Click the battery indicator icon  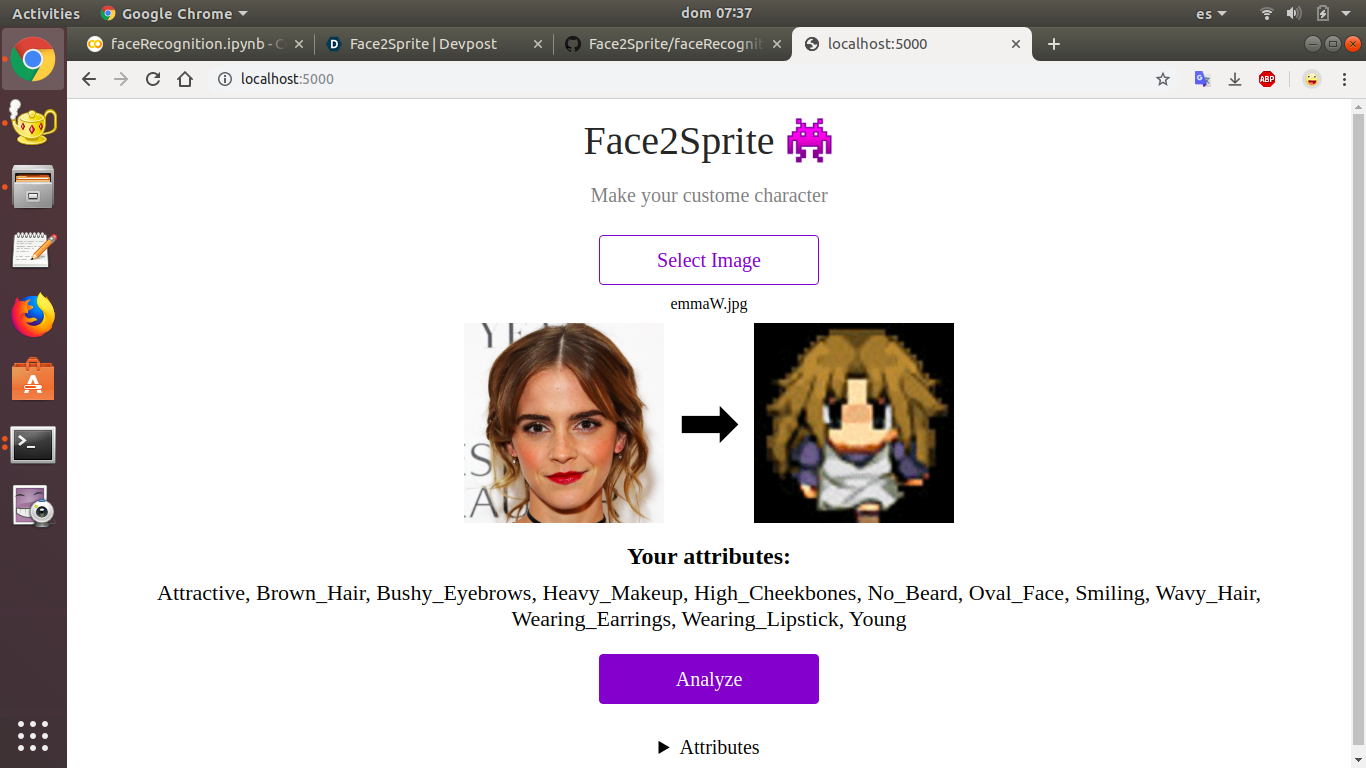(x=1322, y=13)
